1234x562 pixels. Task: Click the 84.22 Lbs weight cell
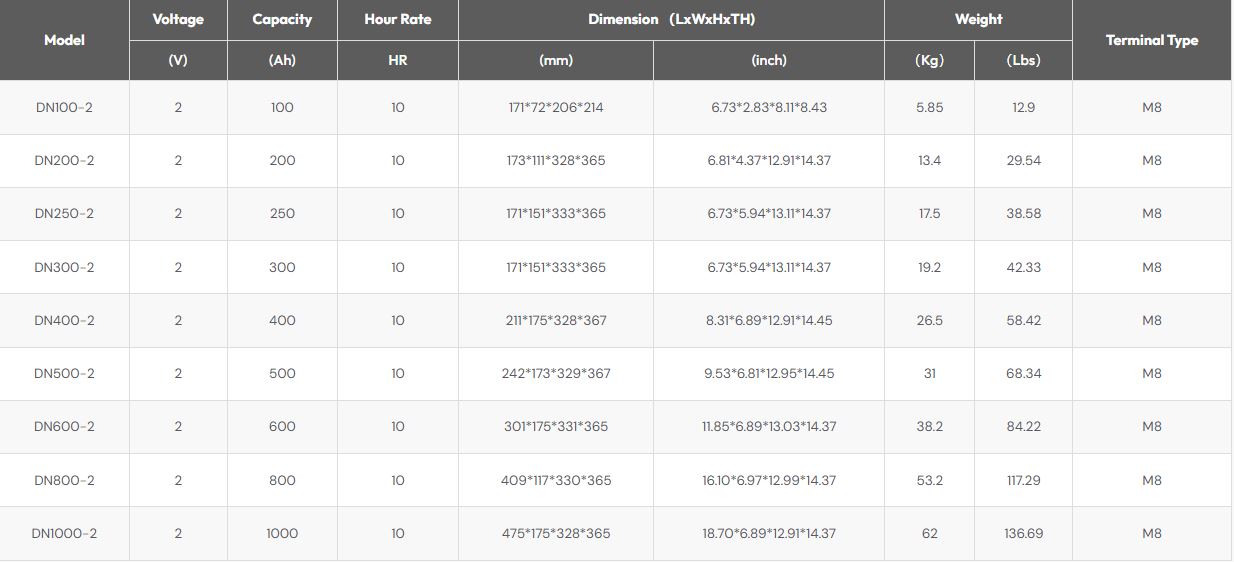1023,426
